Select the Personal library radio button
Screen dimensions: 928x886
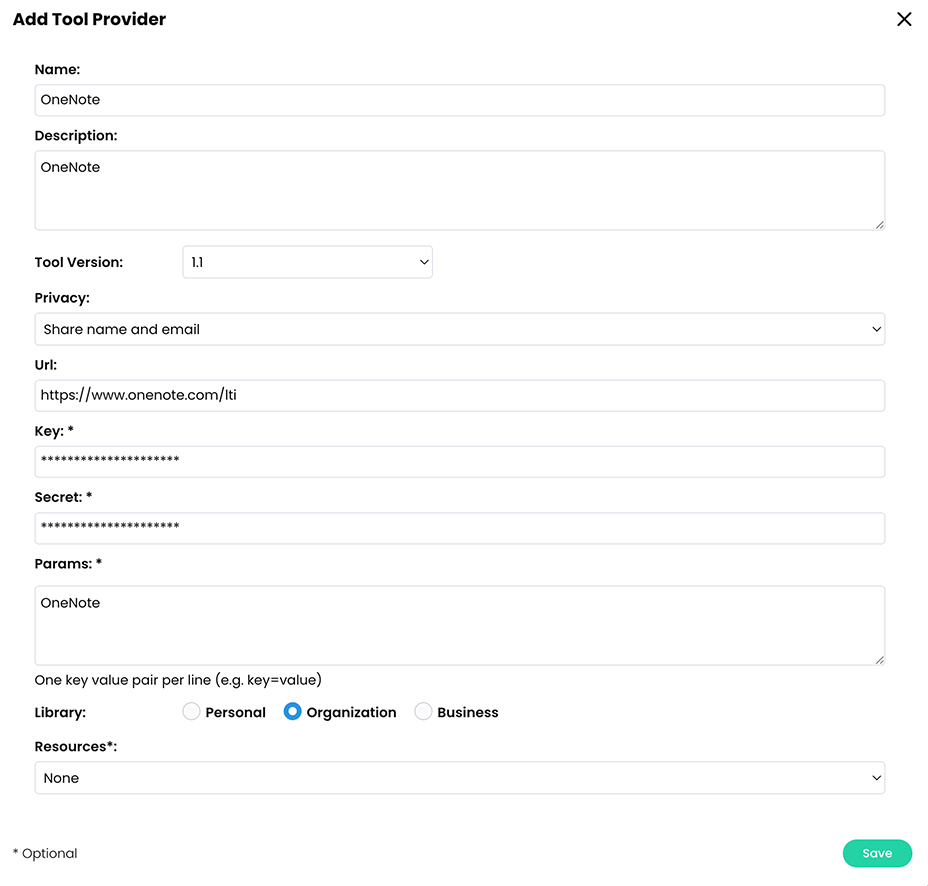tap(191, 711)
